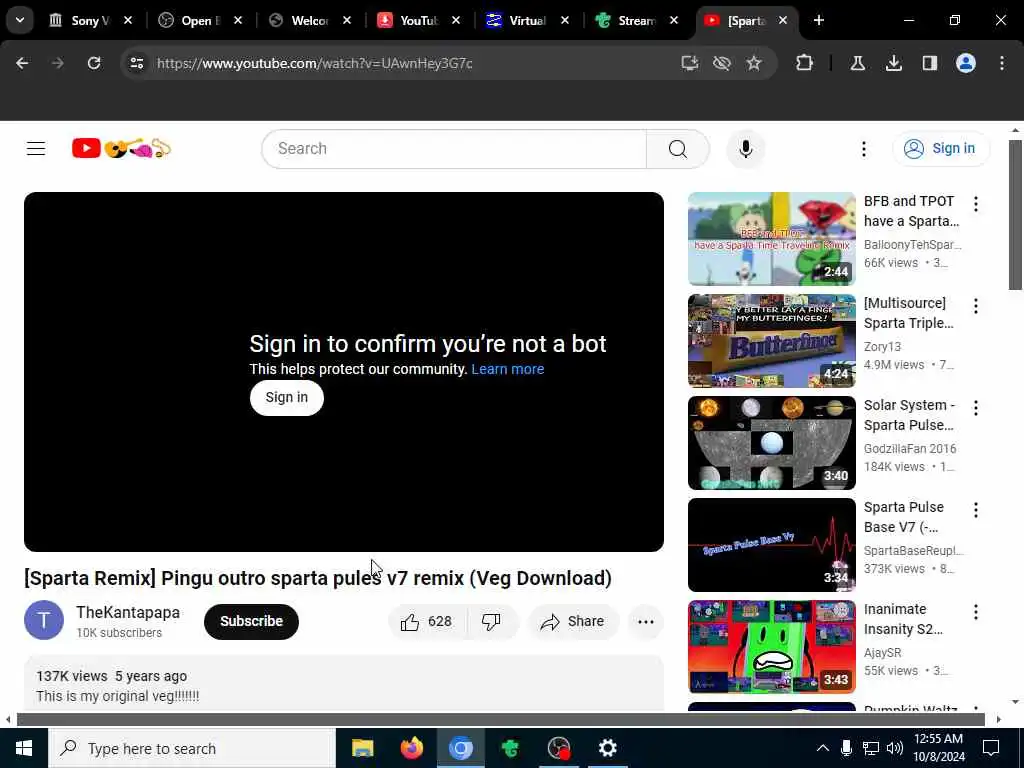This screenshot has height=768, width=1024.
Task: Open OBS Studio taskbar icon
Action: pos(559,748)
